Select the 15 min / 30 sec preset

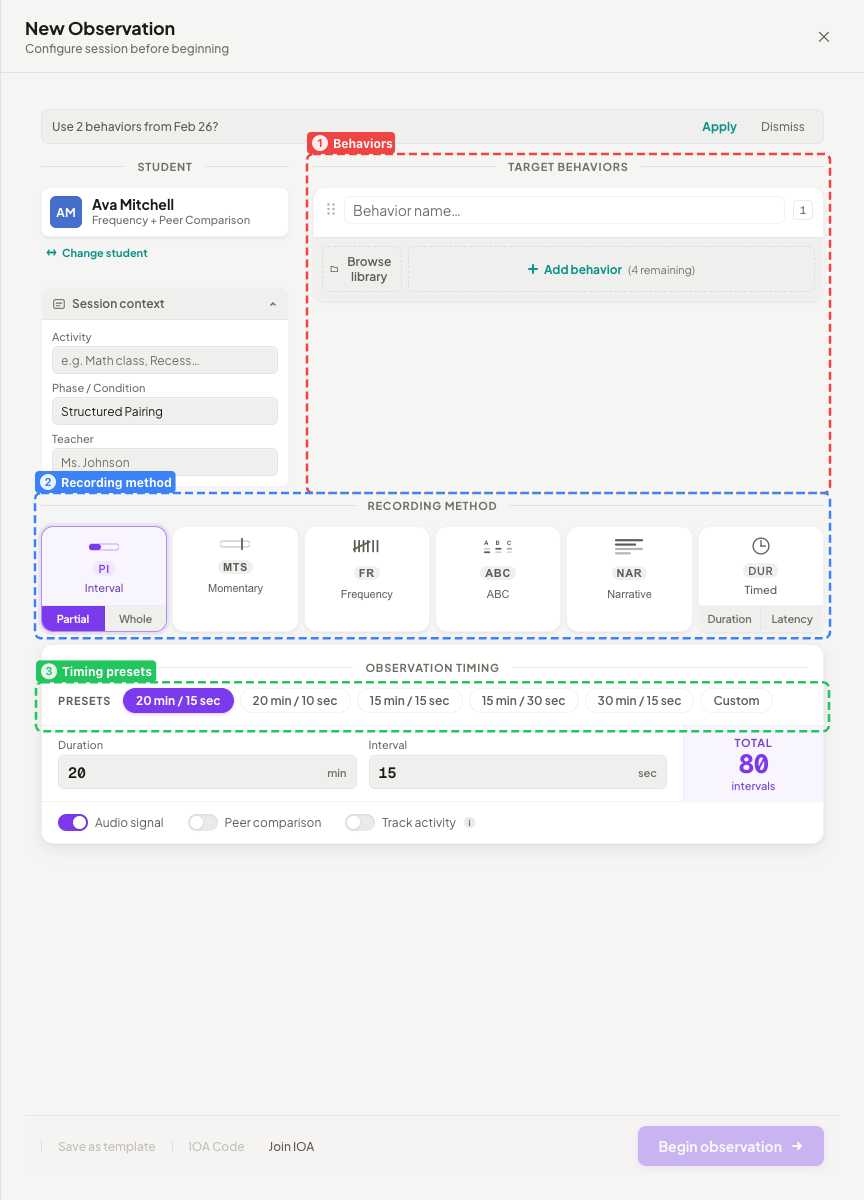(523, 700)
